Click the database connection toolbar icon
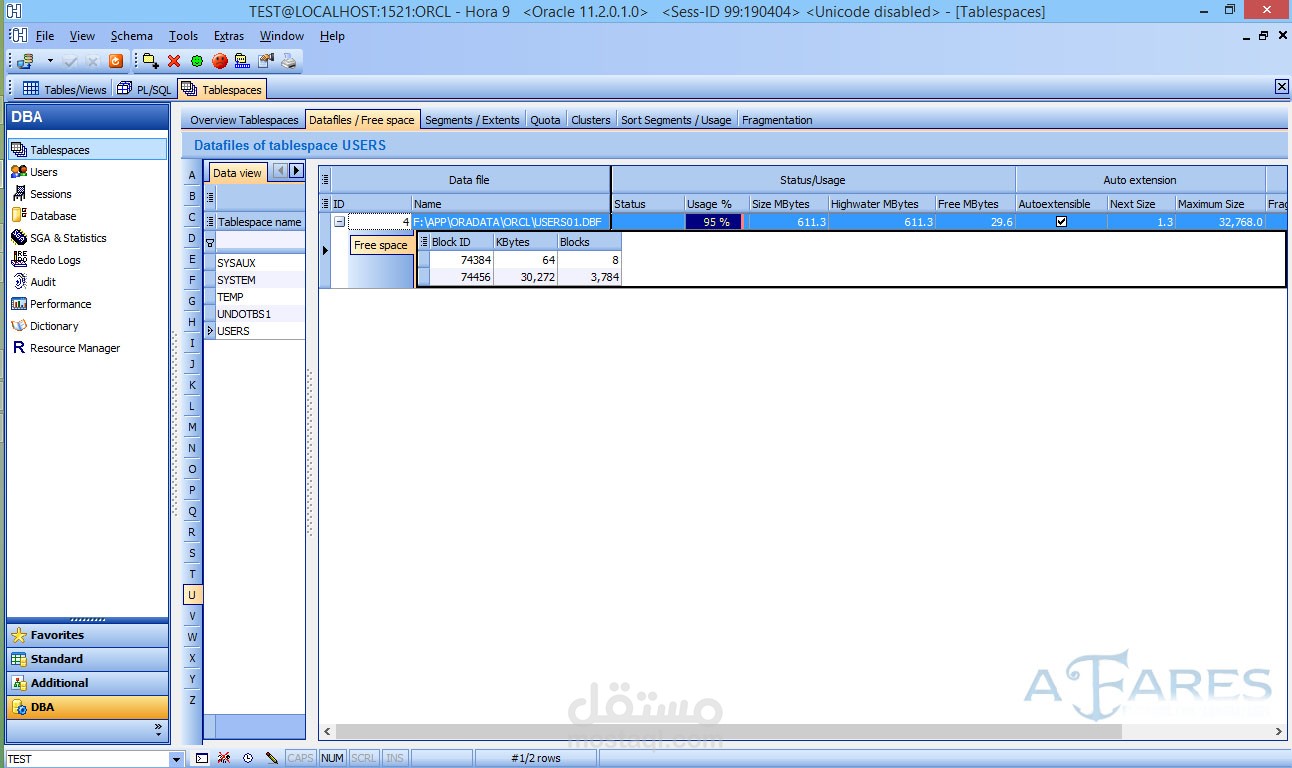The height and width of the screenshot is (768, 1292). (26, 61)
